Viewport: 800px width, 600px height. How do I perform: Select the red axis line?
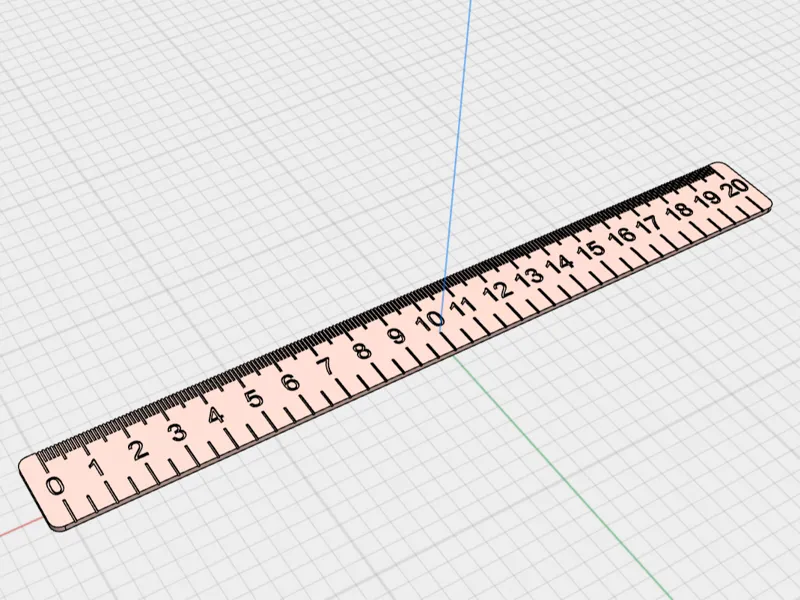(x=21, y=528)
